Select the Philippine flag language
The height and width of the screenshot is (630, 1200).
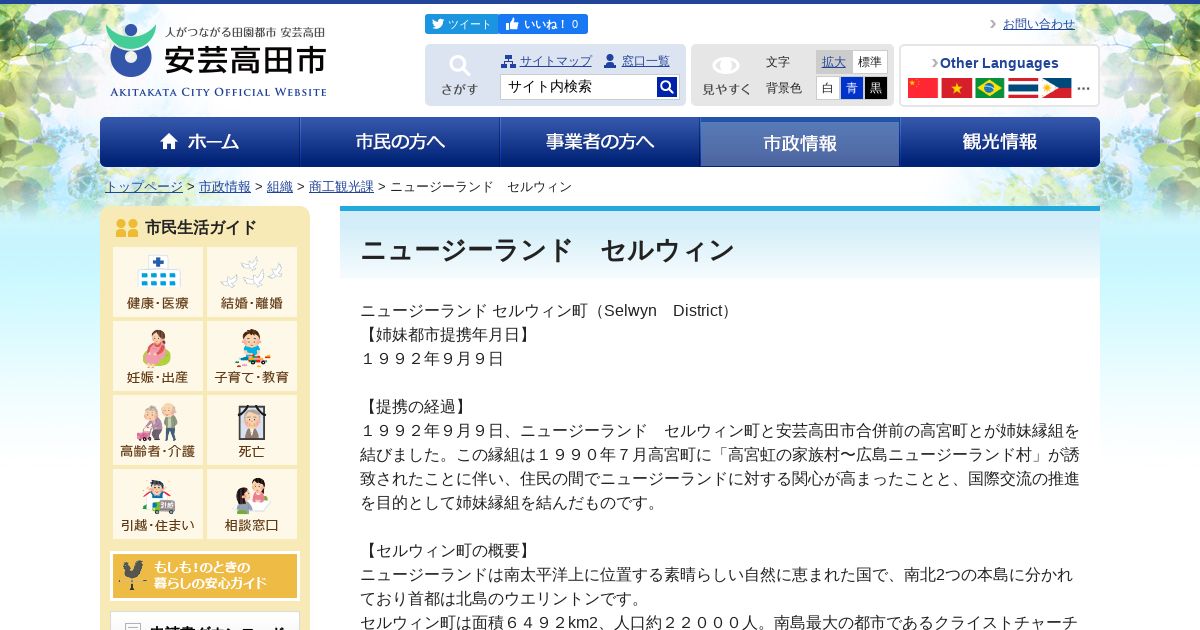coord(1056,88)
